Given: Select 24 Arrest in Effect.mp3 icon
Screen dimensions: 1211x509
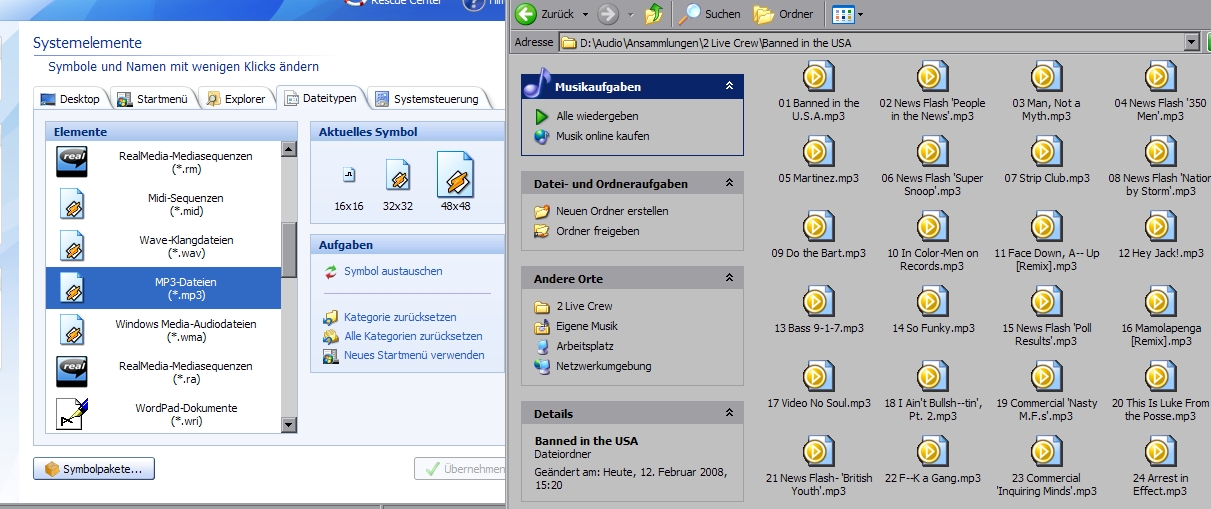Looking at the screenshot, I should (1160, 451).
